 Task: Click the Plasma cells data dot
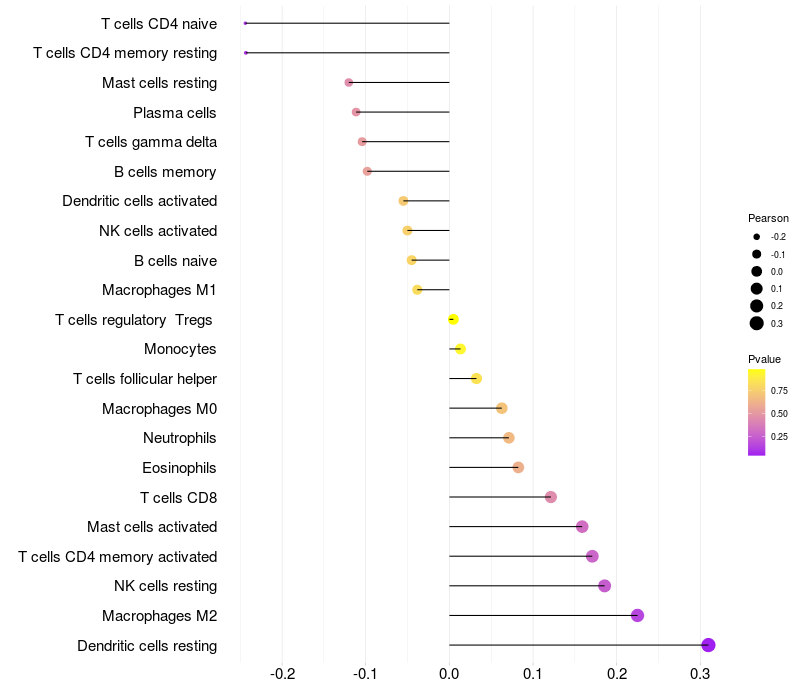(356, 112)
